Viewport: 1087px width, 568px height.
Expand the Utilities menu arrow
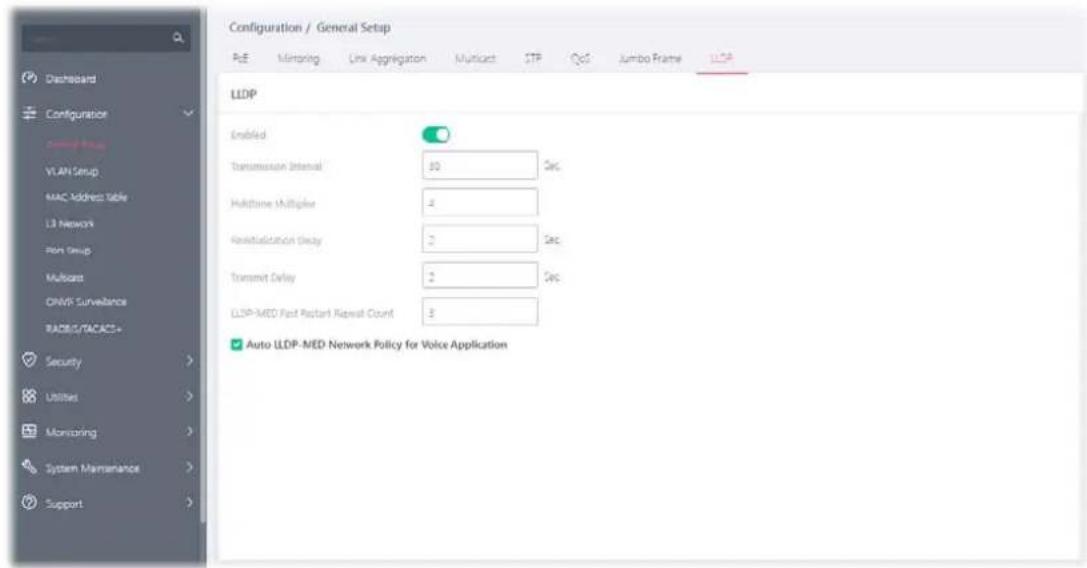point(189,396)
